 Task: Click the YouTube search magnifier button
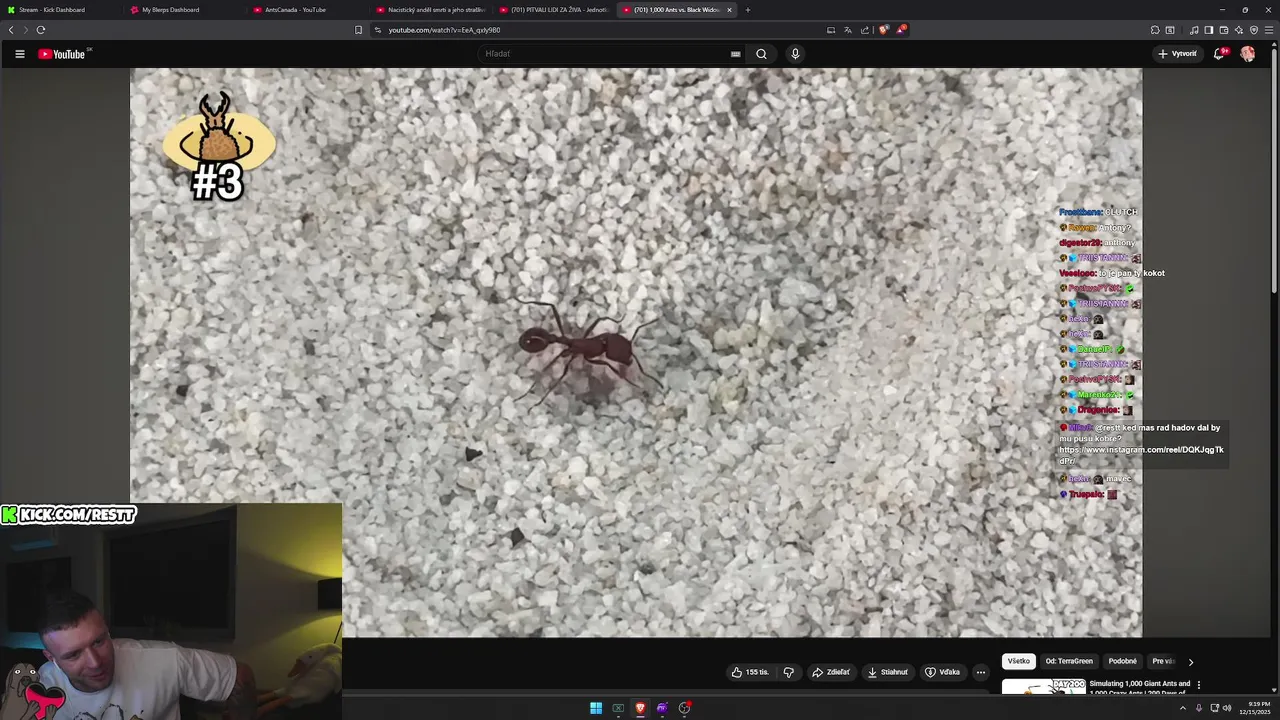coord(761,54)
